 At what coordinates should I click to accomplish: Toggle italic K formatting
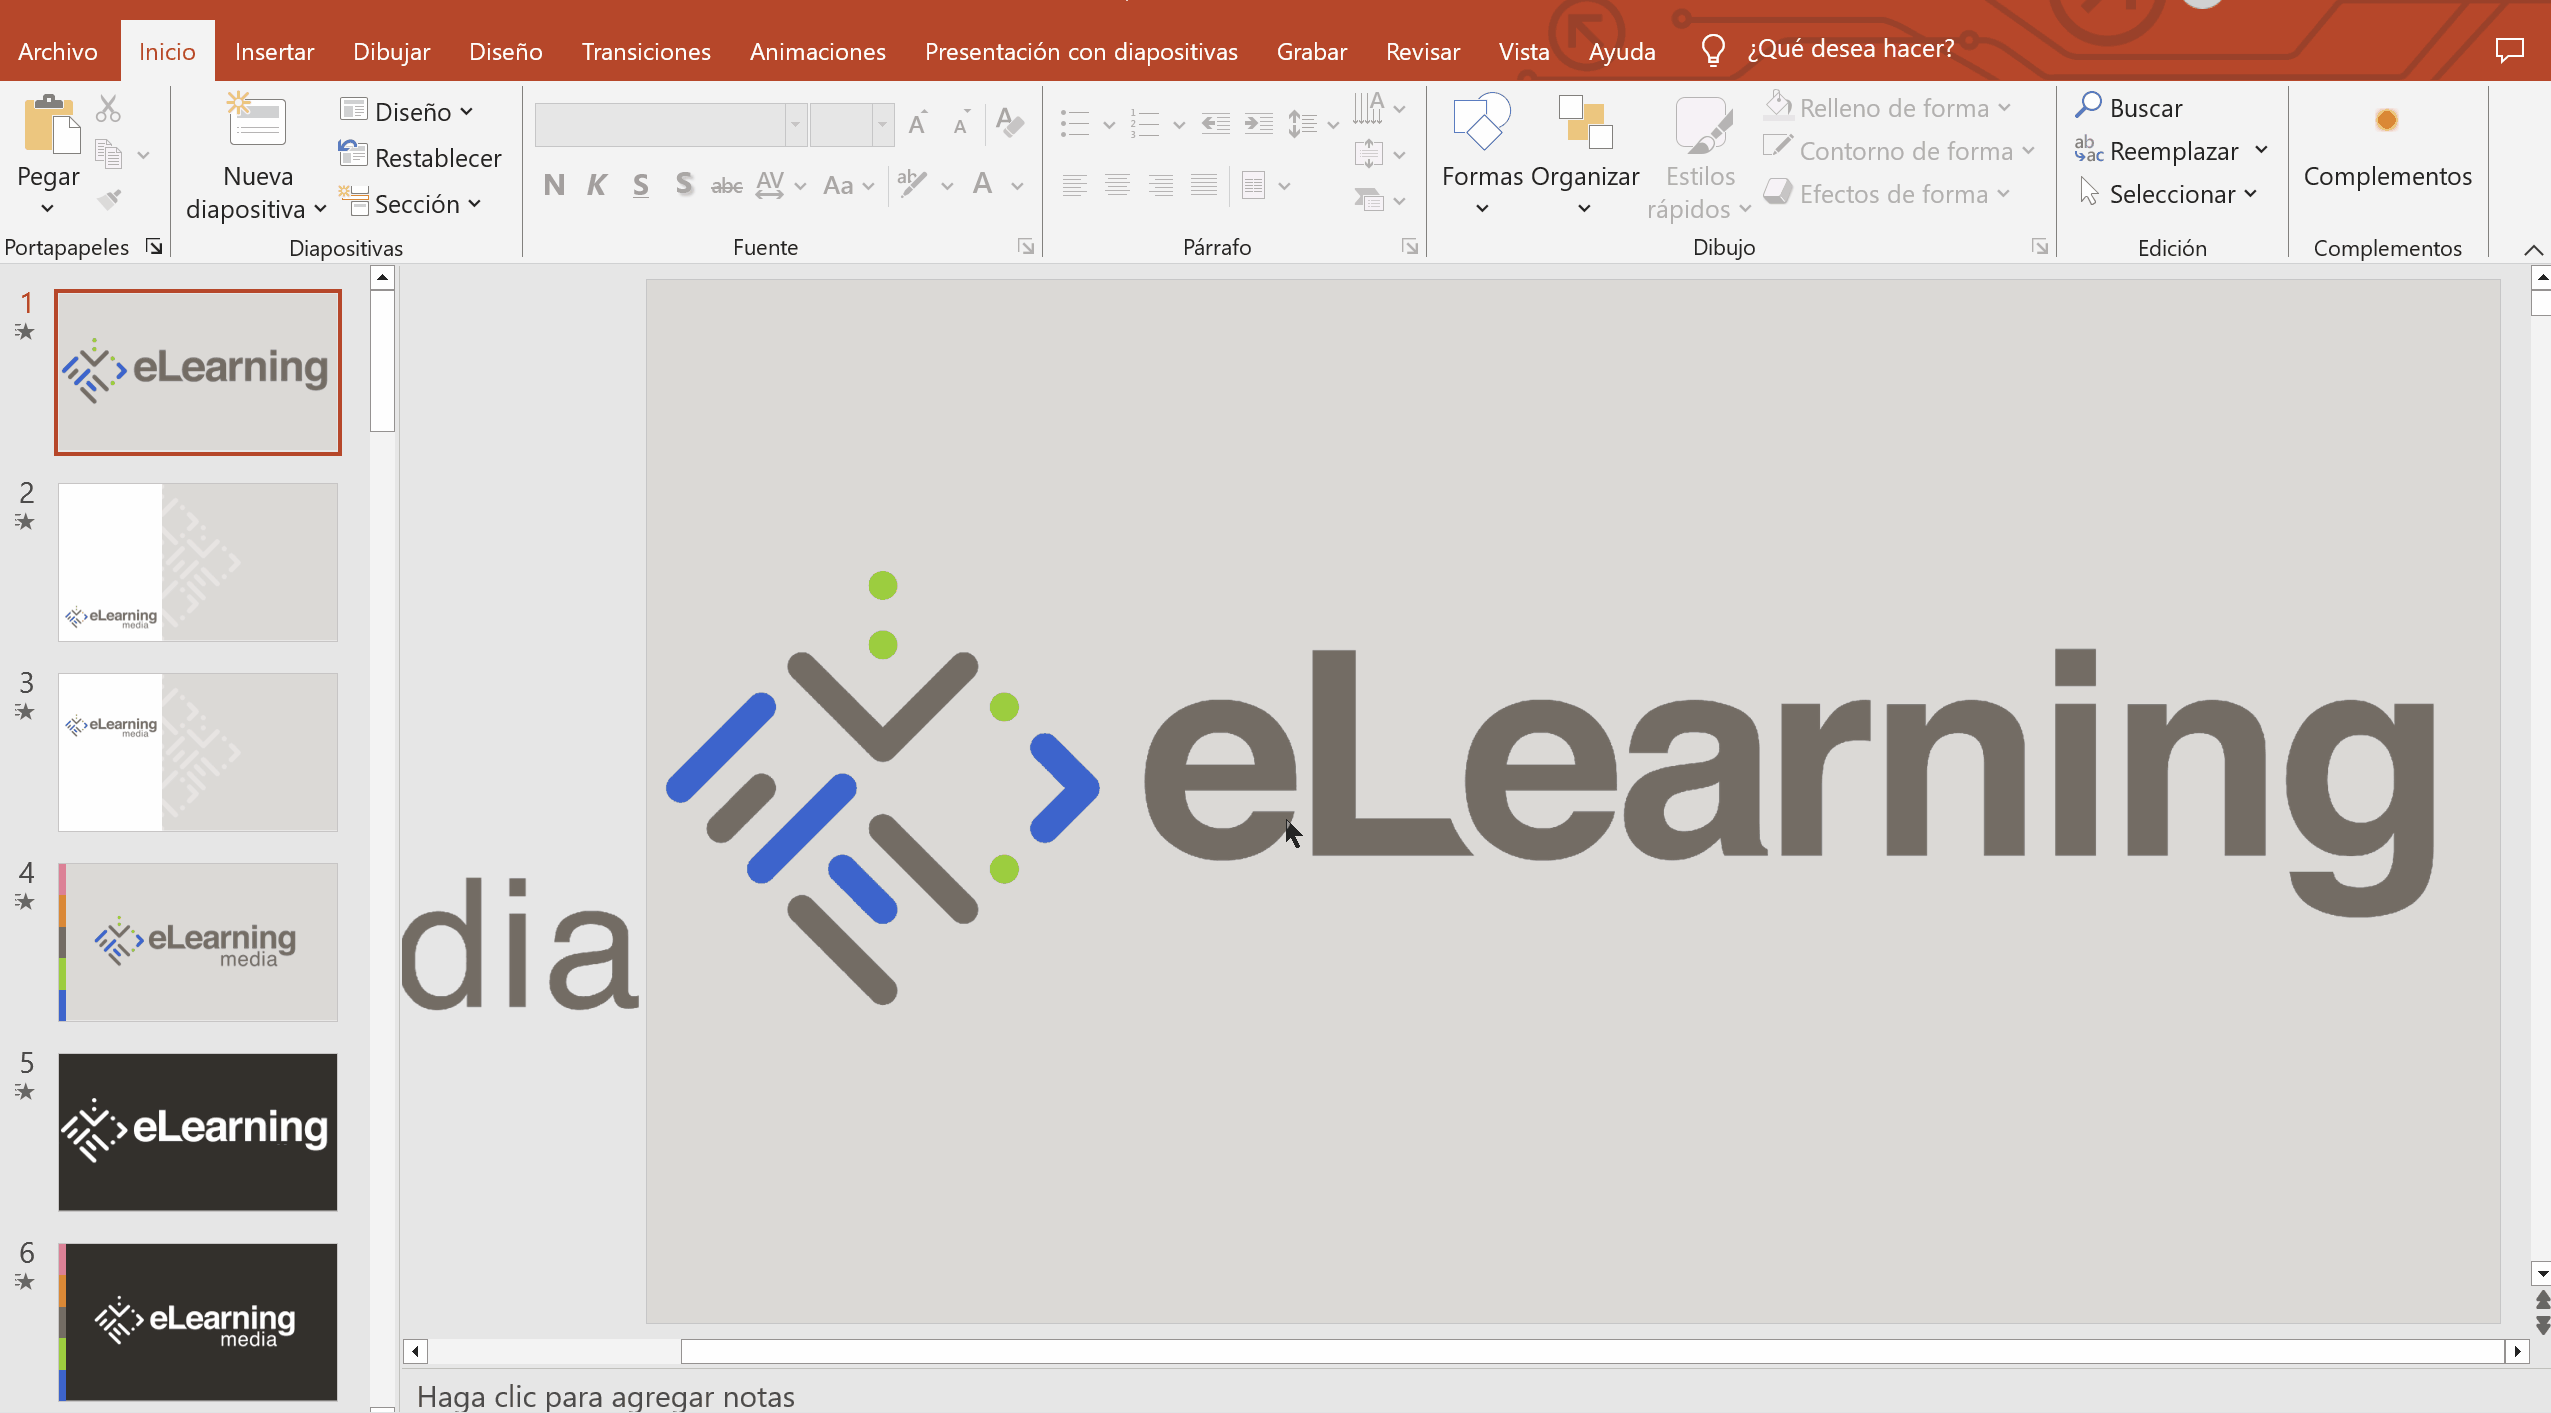[x=597, y=185]
